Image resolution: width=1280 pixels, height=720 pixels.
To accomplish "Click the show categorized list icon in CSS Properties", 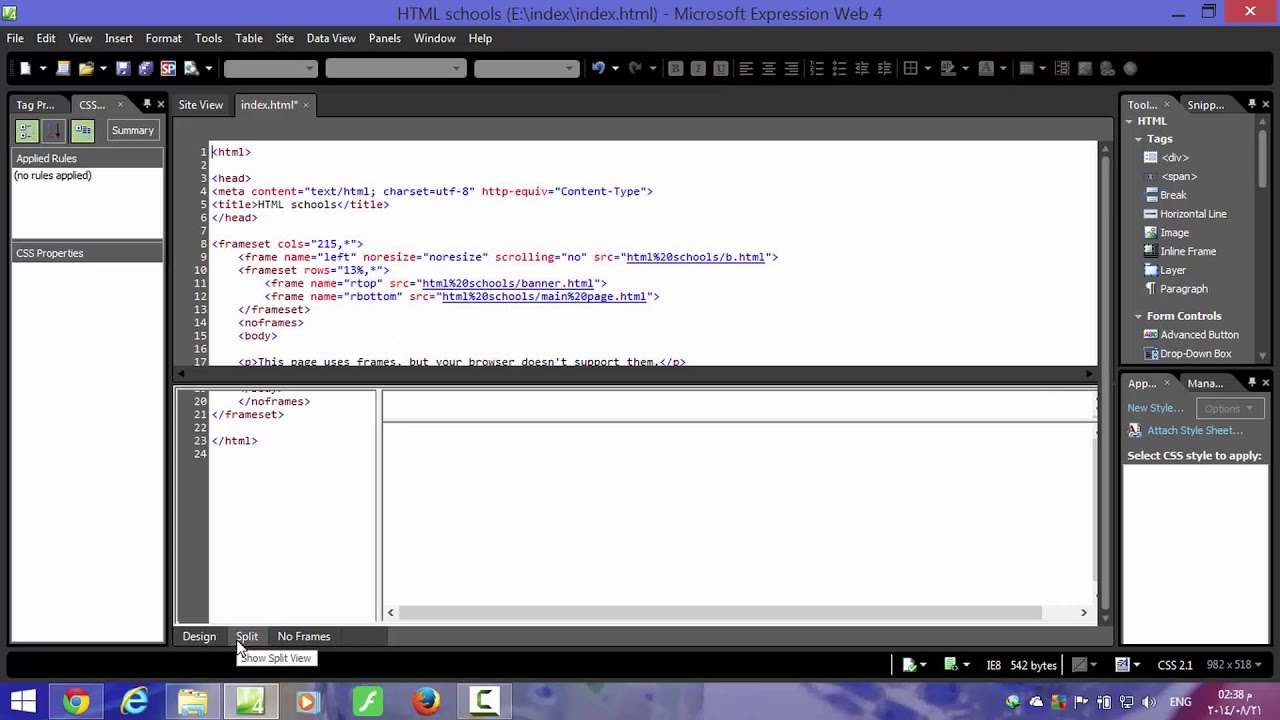I will tap(27, 130).
